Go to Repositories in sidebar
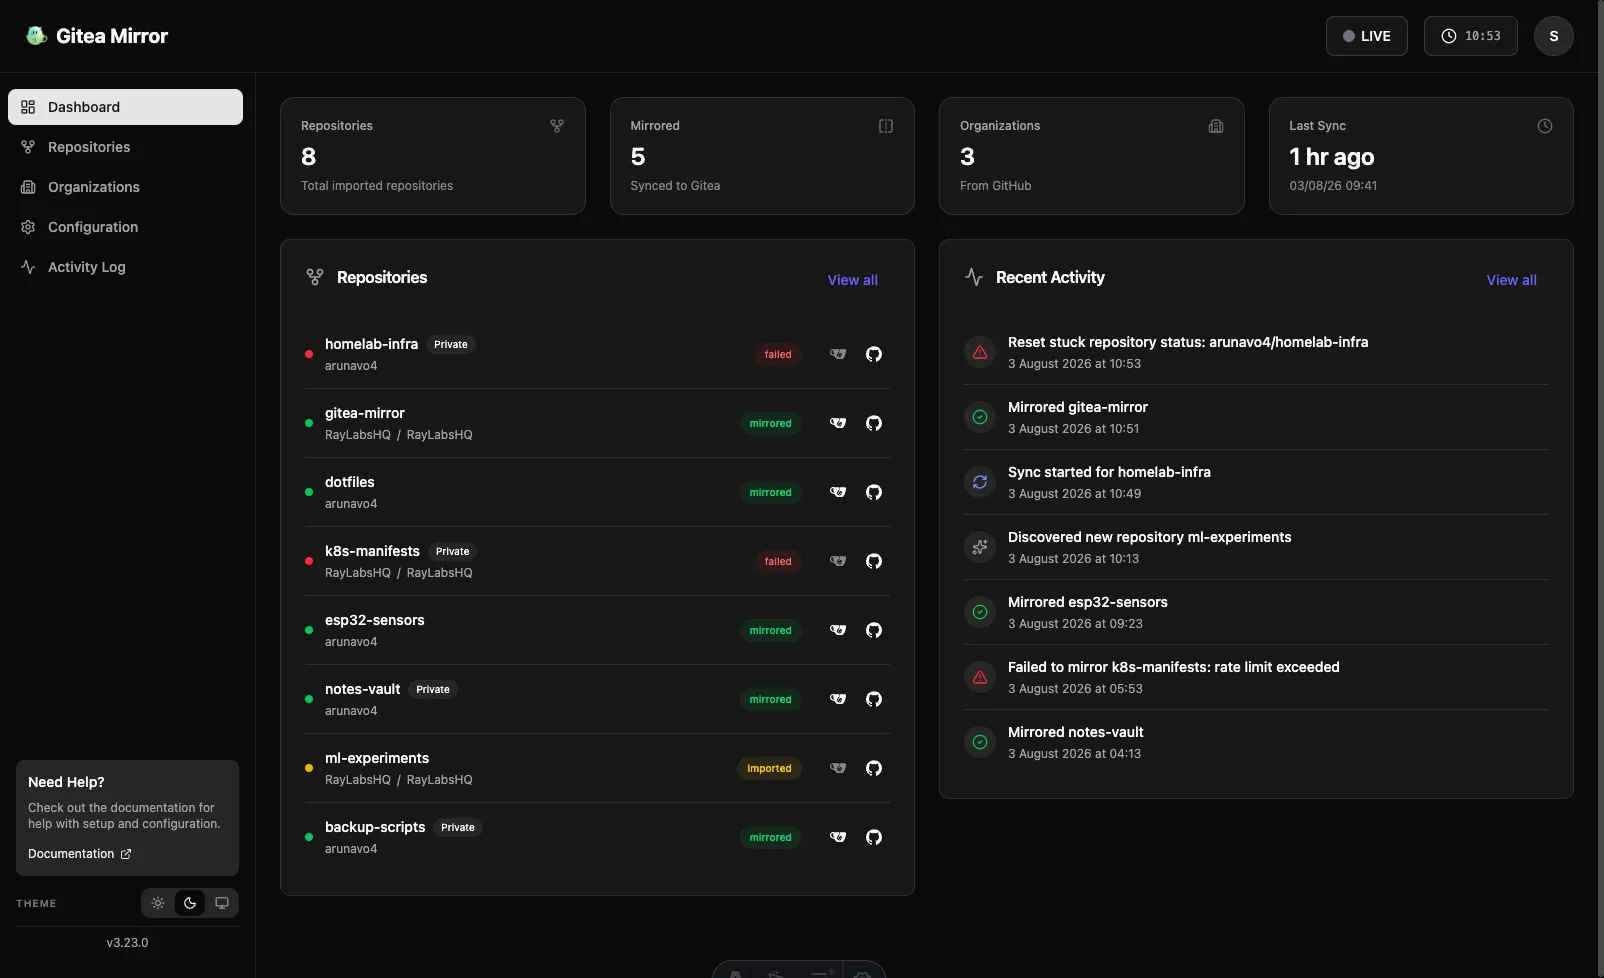The height and width of the screenshot is (978, 1604). 125,147
